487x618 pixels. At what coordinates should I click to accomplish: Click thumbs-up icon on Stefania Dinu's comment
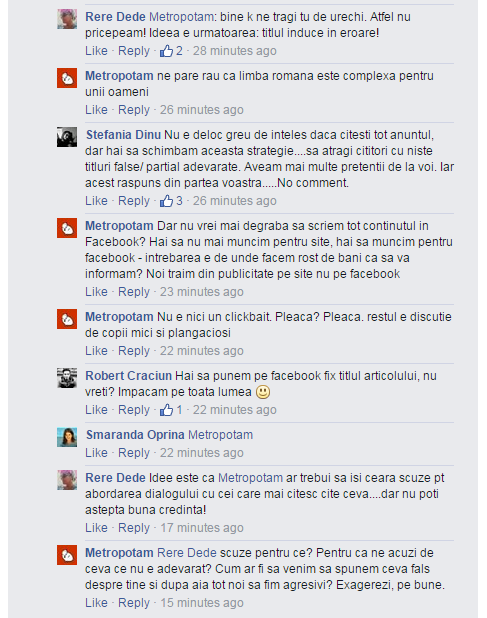(166, 201)
